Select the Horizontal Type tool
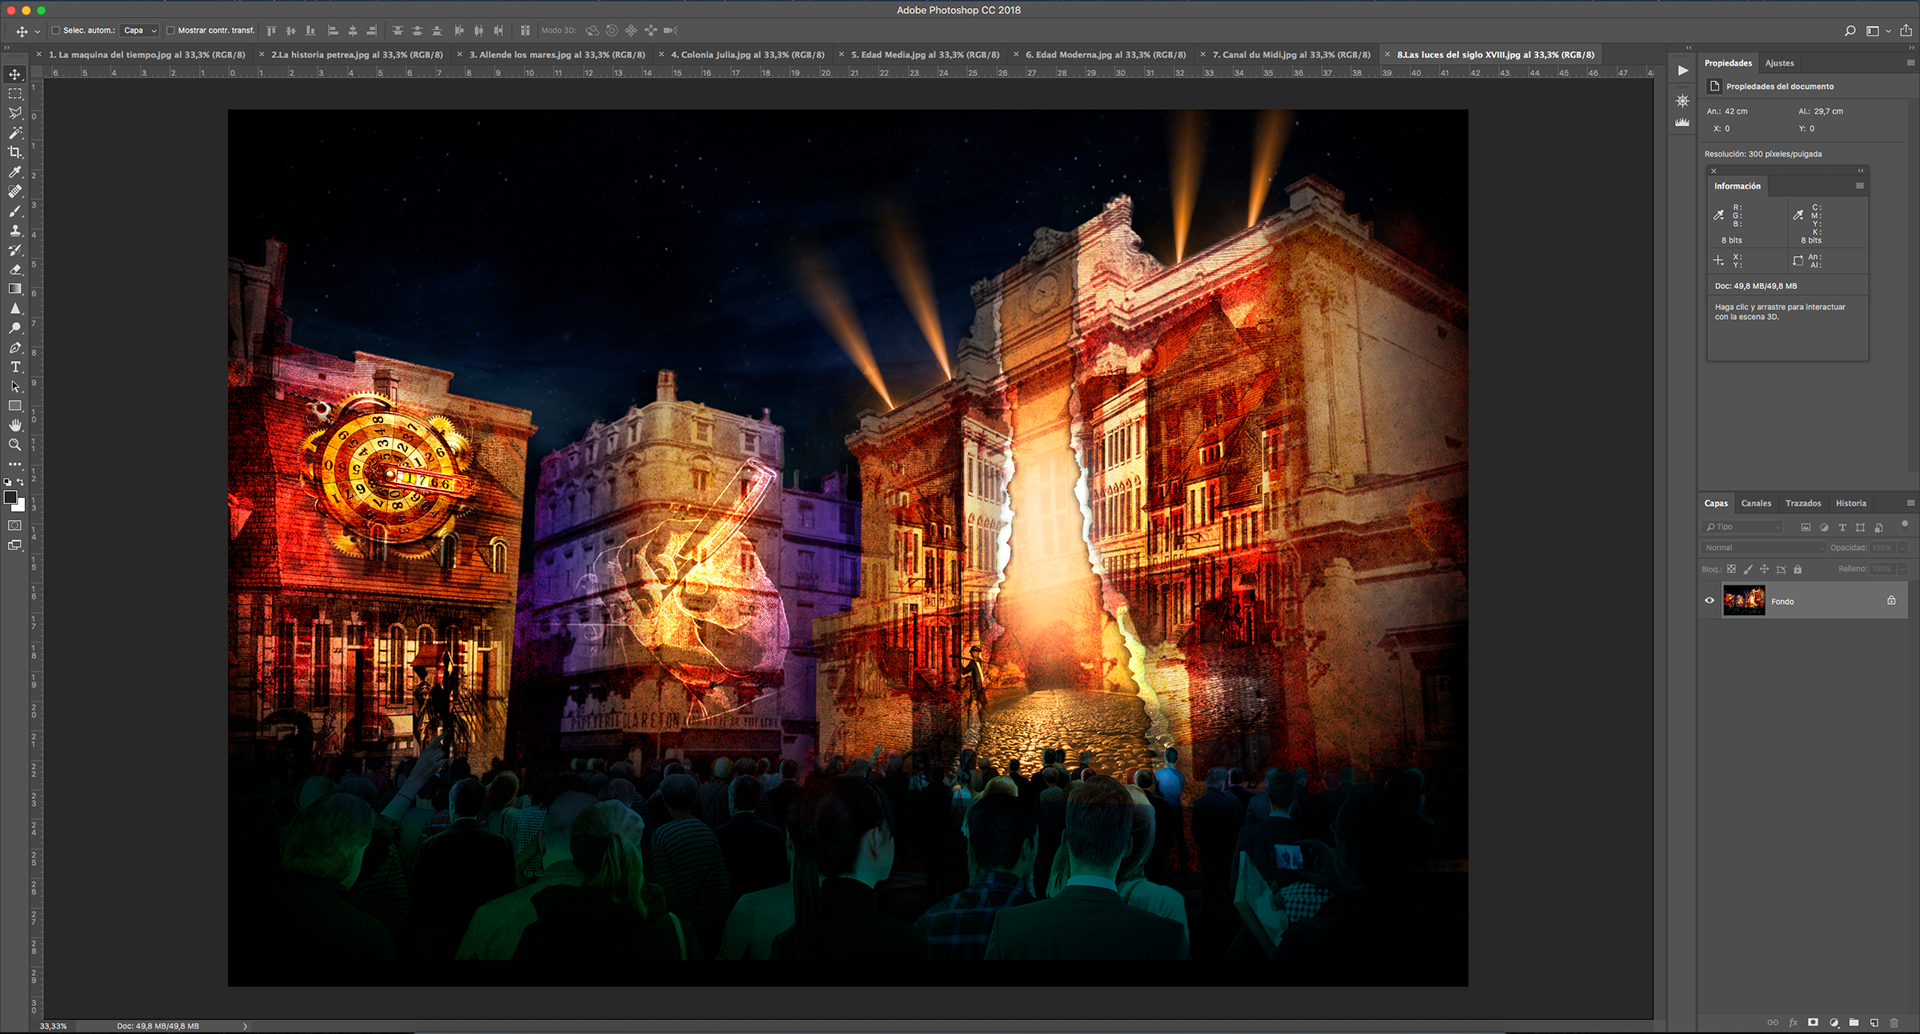This screenshot has width=1920, height=1034. point(15,367)
